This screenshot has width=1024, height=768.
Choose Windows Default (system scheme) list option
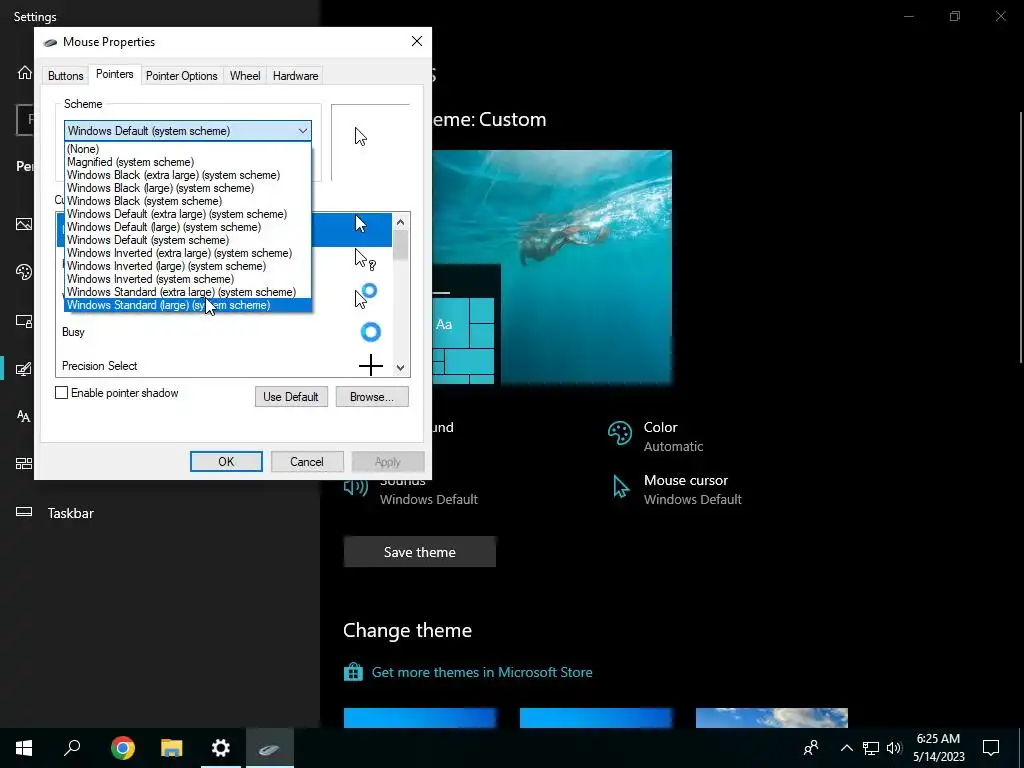(188, 240)
